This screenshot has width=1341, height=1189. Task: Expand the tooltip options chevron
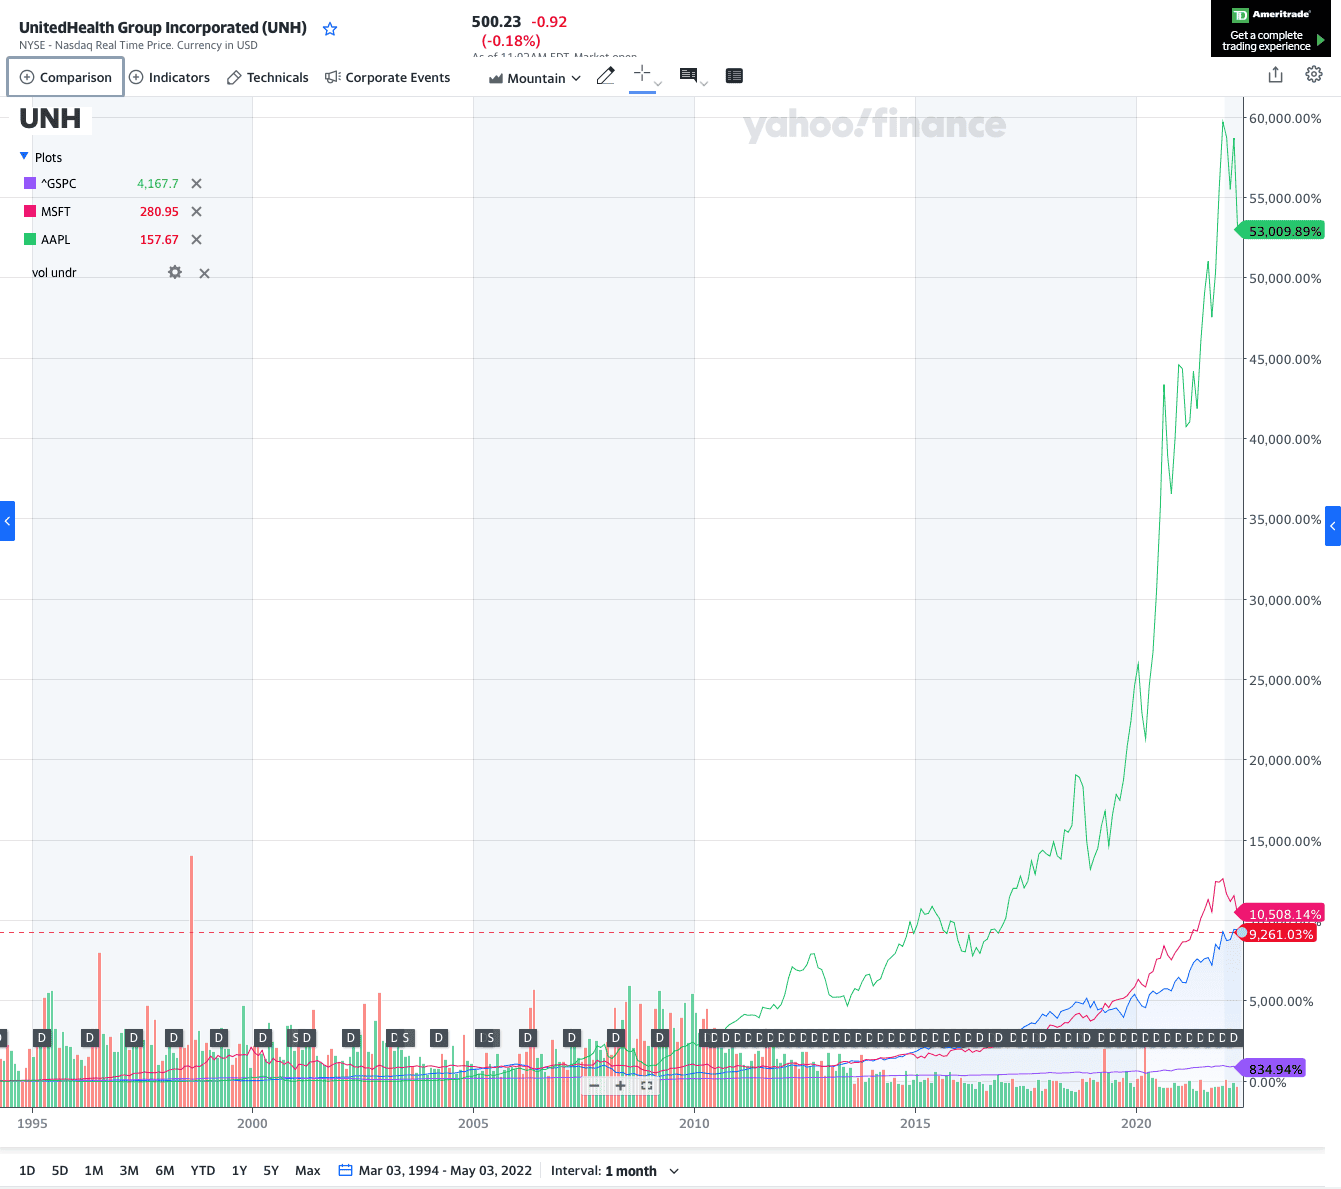click(x=704, y=84)
